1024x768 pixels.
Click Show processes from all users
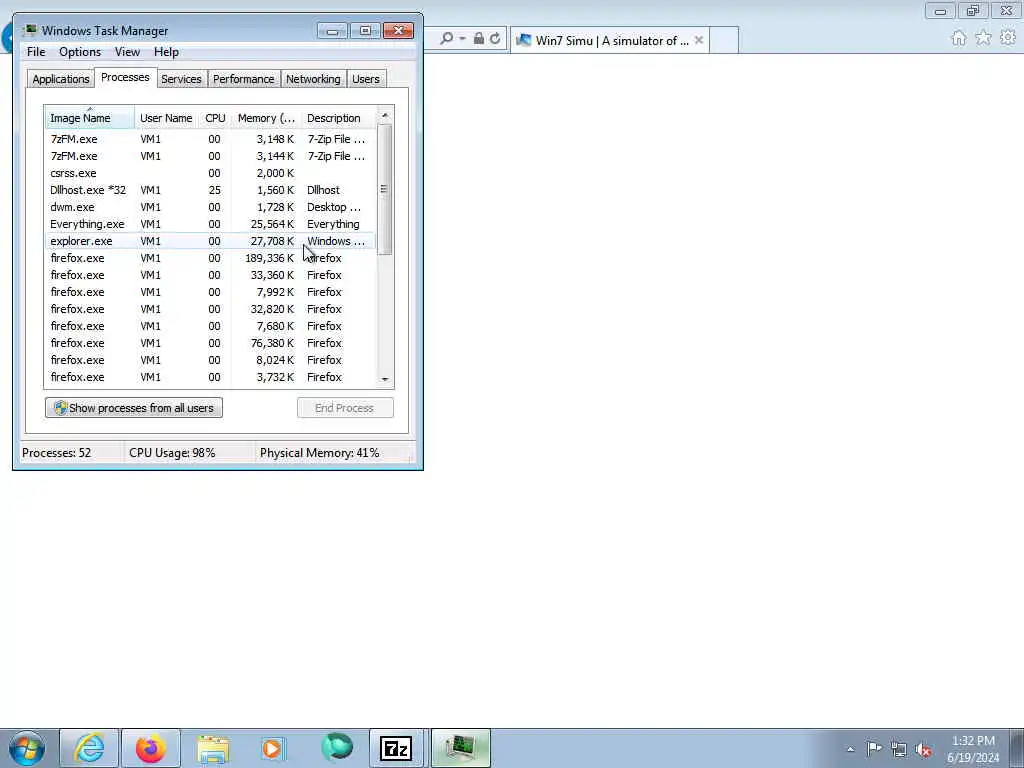tap(134, 408)
